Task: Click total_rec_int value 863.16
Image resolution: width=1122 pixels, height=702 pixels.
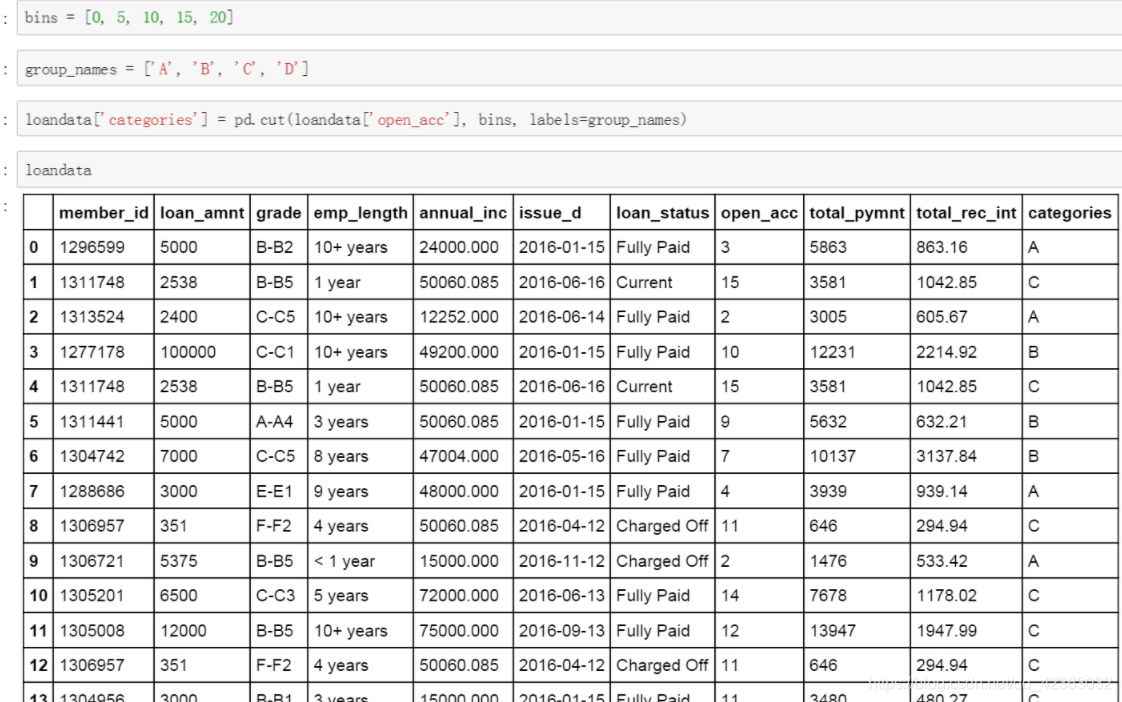Action: [942, 248]
